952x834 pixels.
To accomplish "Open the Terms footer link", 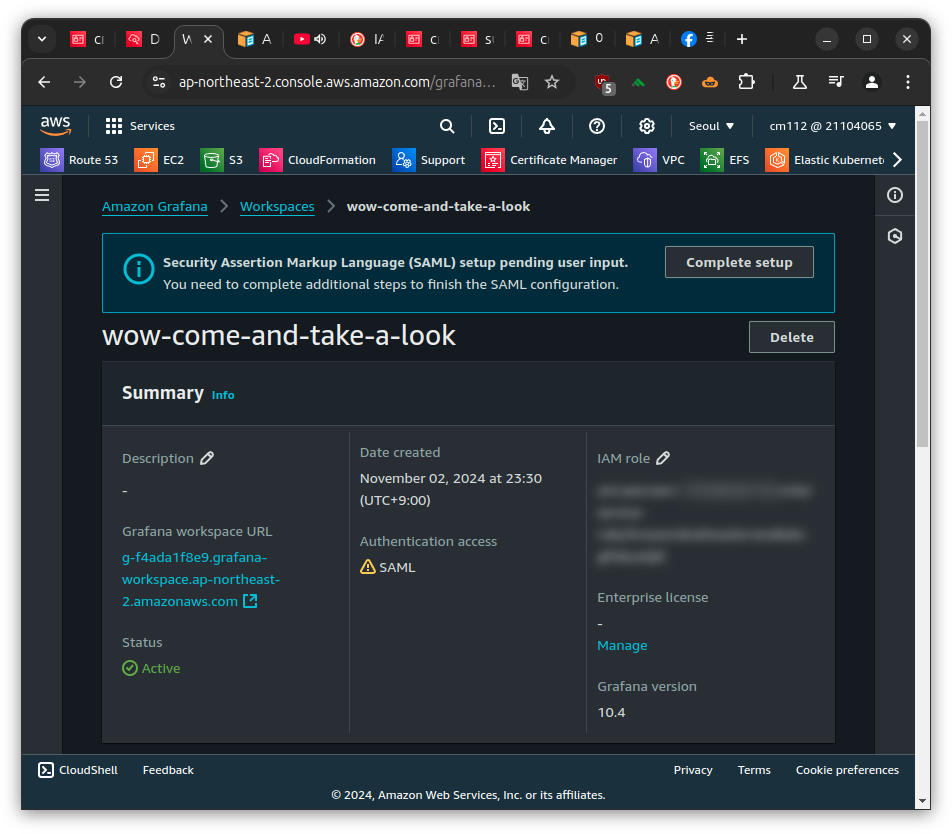I will pyautogui.click(x=754, y=770).
